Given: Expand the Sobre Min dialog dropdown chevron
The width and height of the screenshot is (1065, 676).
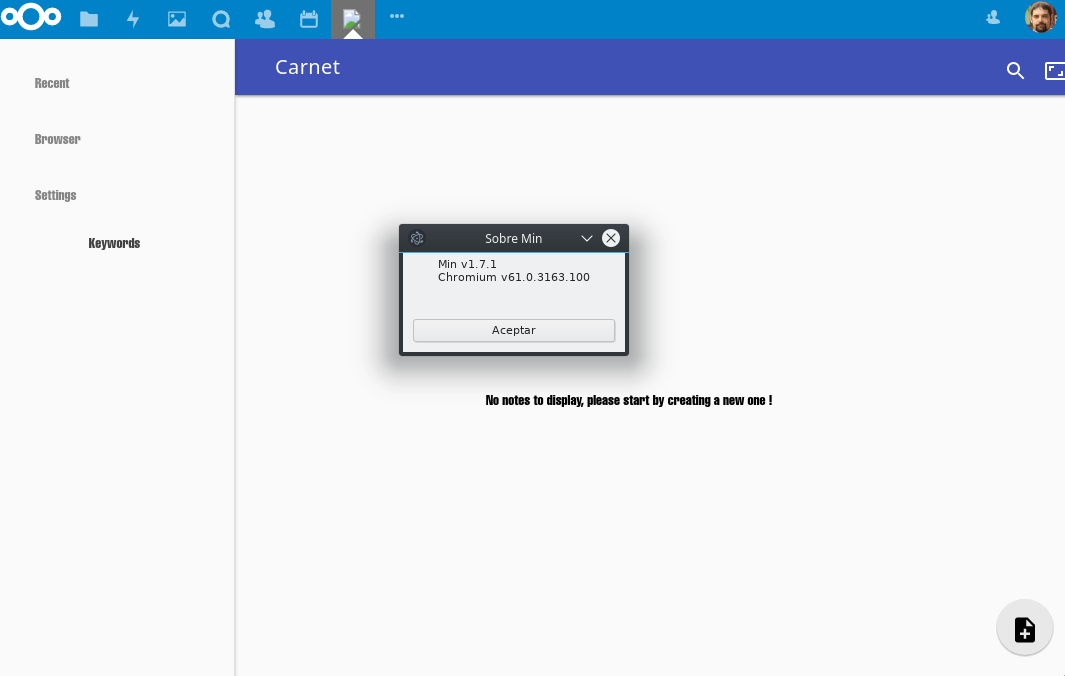Looking at the screenshot, I should [587, 238].
